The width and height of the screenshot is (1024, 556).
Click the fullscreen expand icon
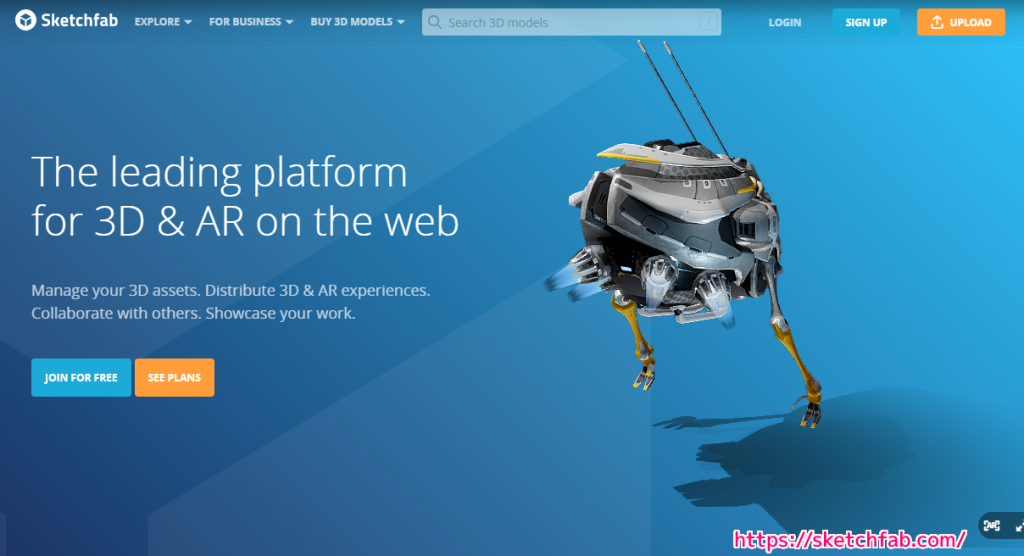1019,526
